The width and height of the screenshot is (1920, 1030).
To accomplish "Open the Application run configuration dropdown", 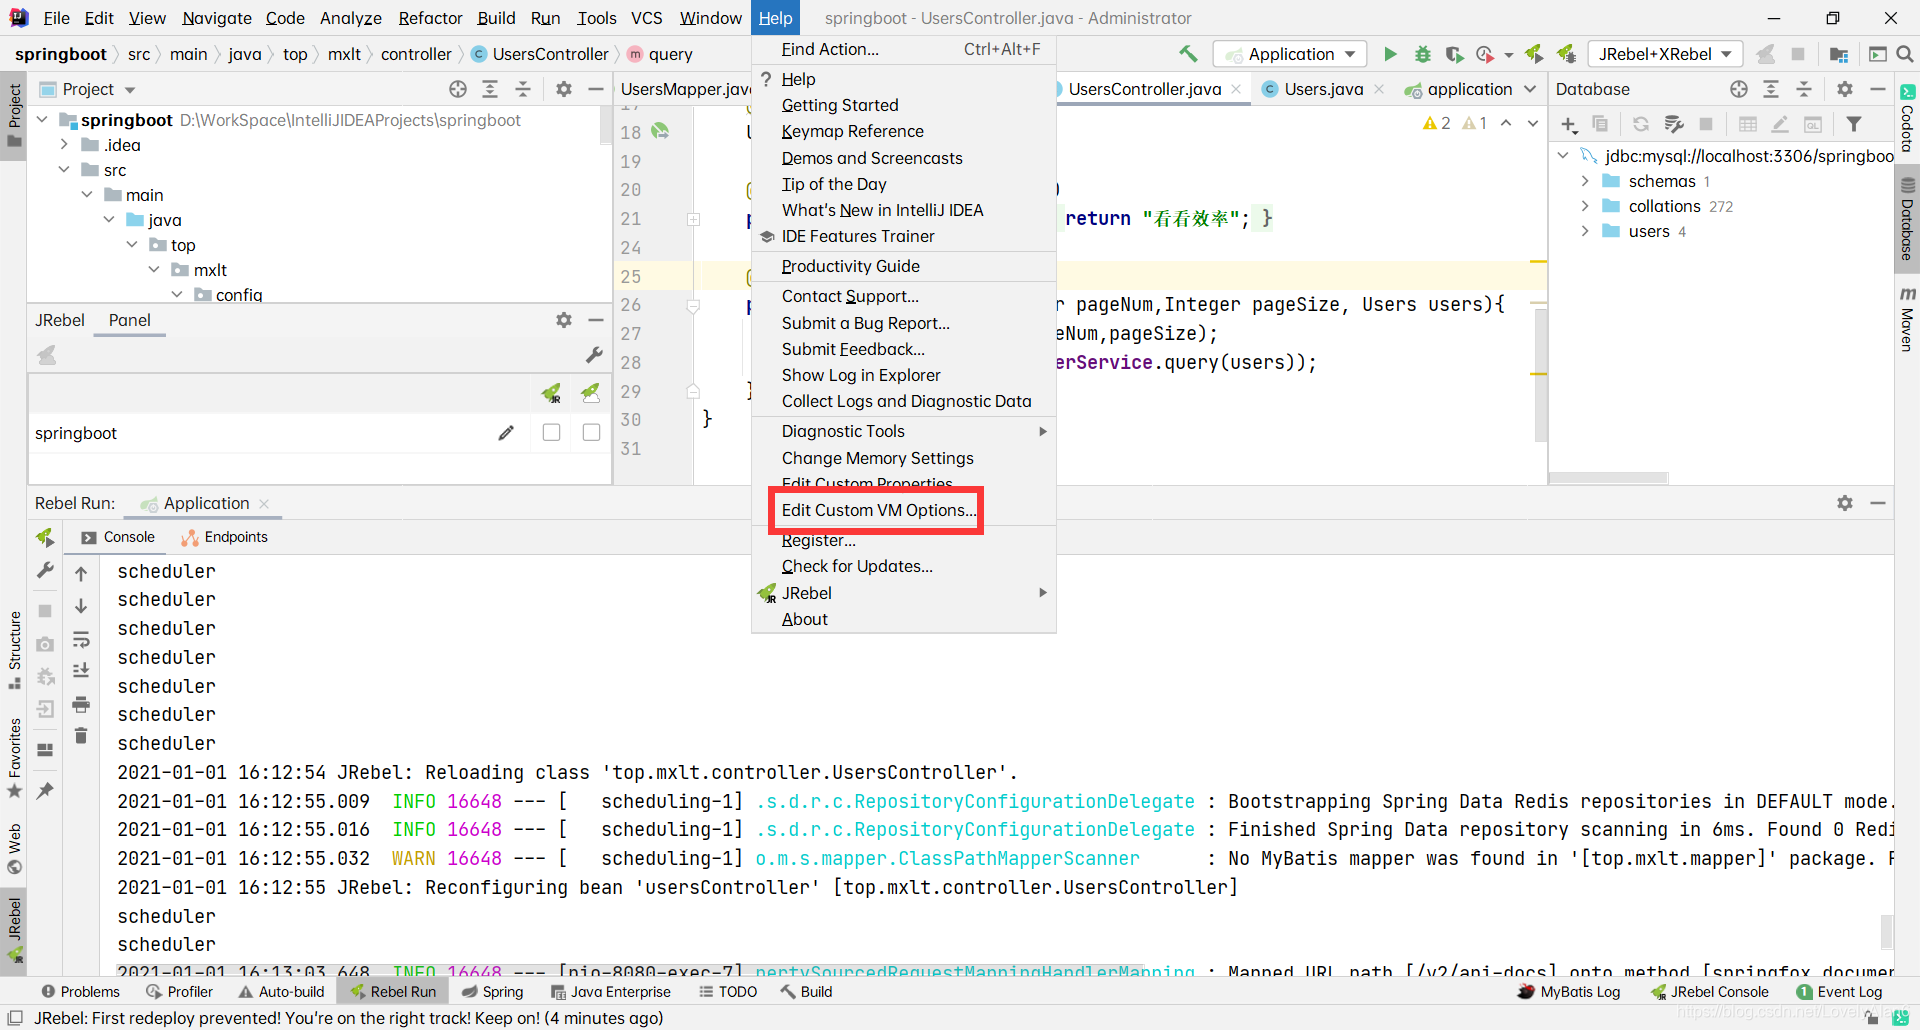I will coord(1290,54).
